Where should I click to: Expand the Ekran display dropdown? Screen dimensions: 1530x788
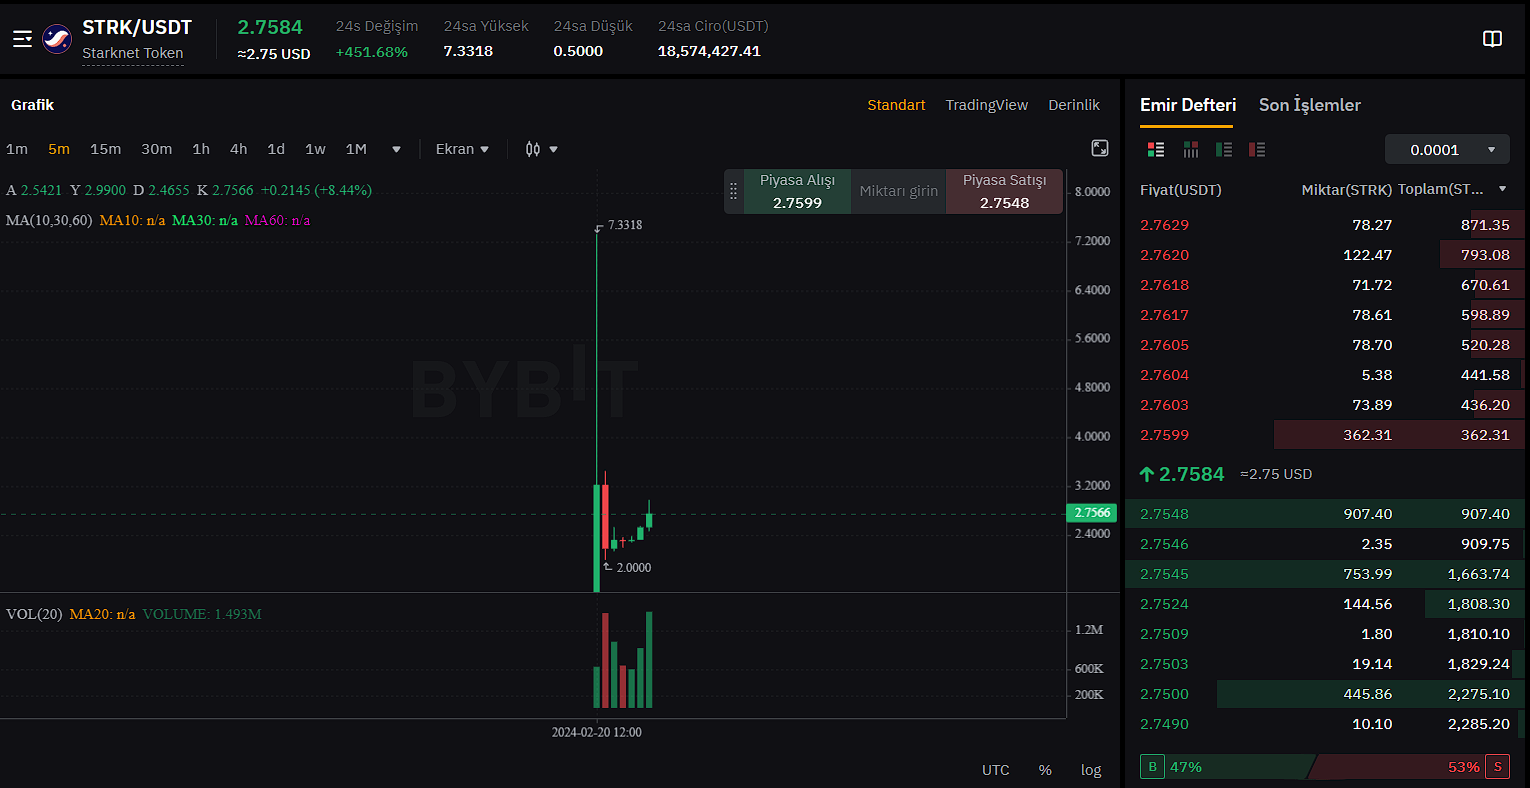coord(462,149)
